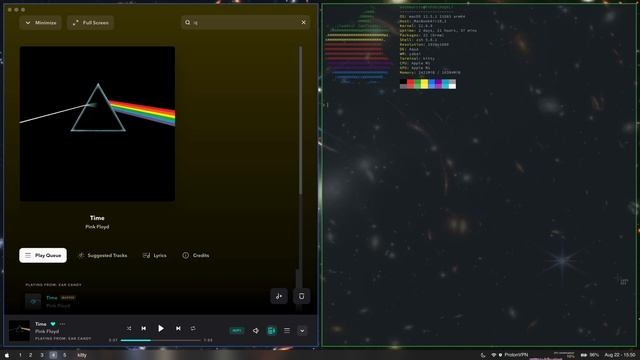Image resolution: width=640 pixels, height=360 pixels.
Task: Click the Minimize button
Action: pyautogui.click(x=40, y=23)
